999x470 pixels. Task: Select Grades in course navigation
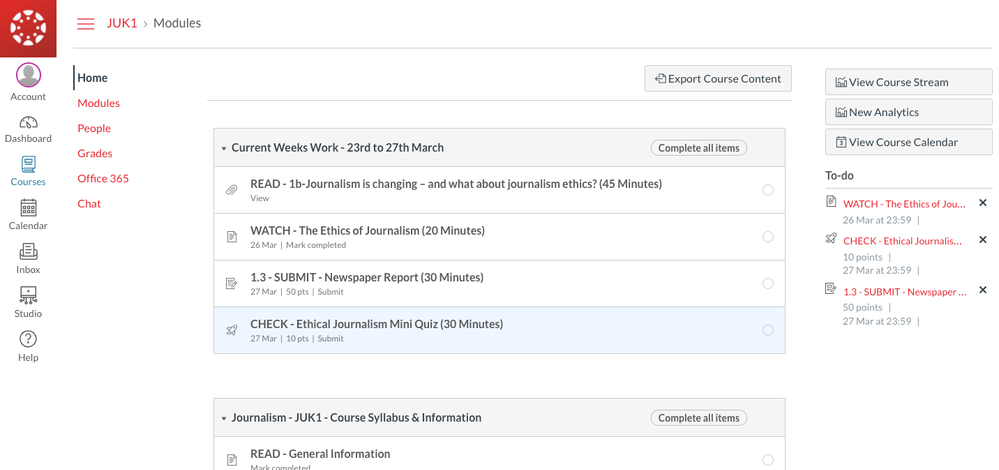(95, 153)
